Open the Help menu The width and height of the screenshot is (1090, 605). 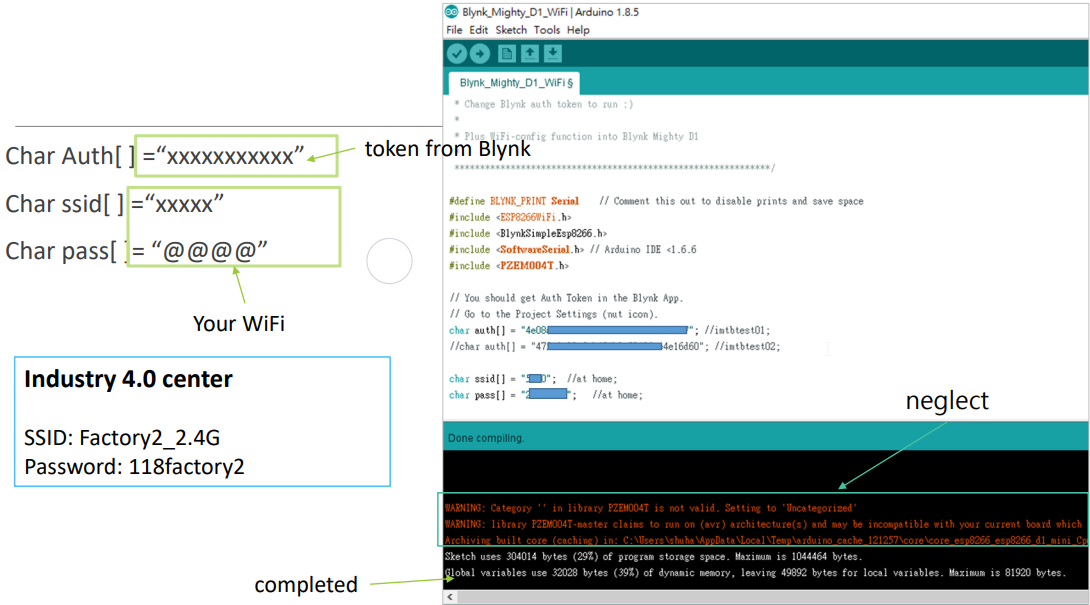pyautogui.click(x=578, y=30)
